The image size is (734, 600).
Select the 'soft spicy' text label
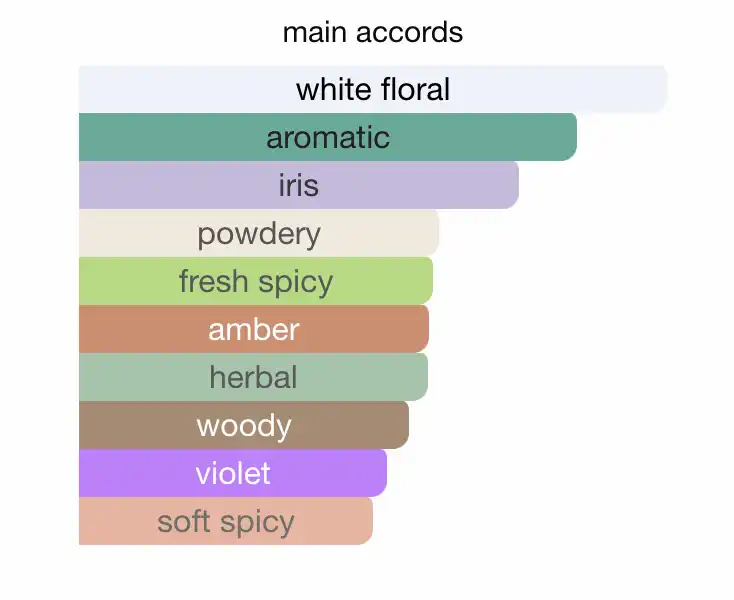click(226, 521)
